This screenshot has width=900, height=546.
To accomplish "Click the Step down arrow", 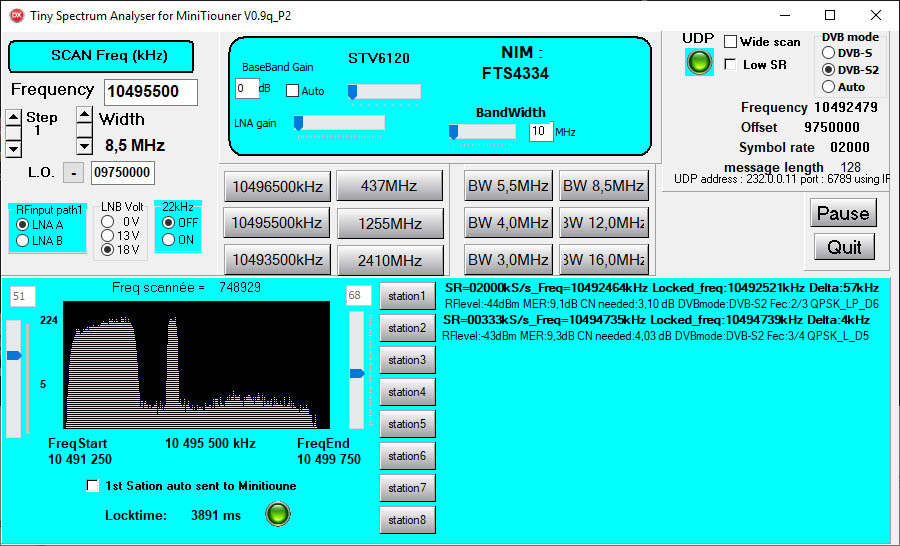I will (13, 149).
